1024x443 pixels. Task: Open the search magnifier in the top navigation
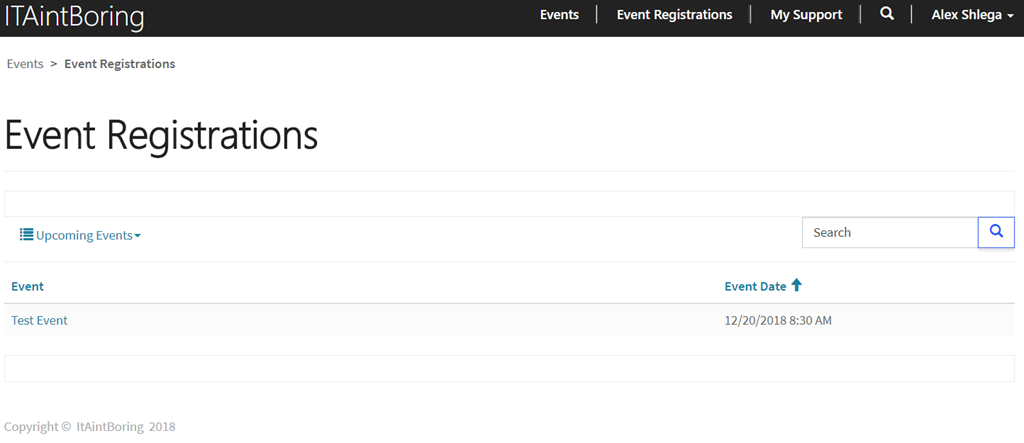coord(886,14)
